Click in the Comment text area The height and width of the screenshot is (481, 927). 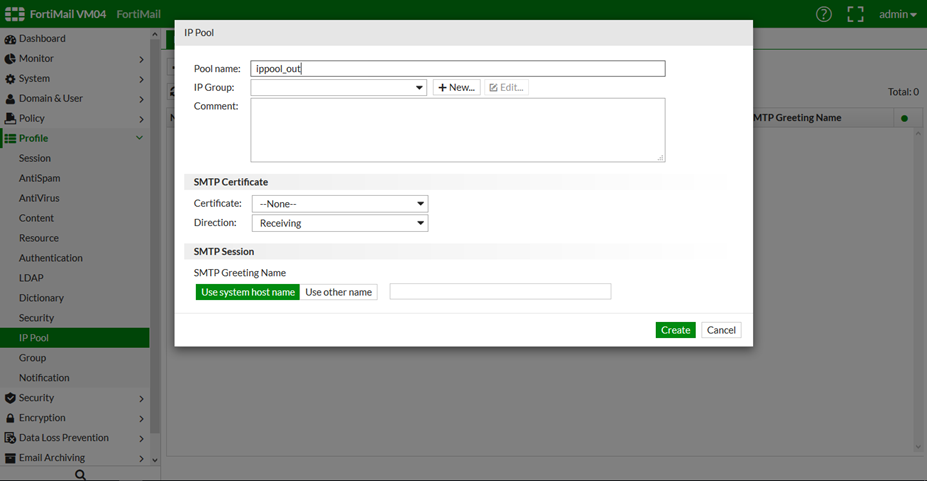457,130
